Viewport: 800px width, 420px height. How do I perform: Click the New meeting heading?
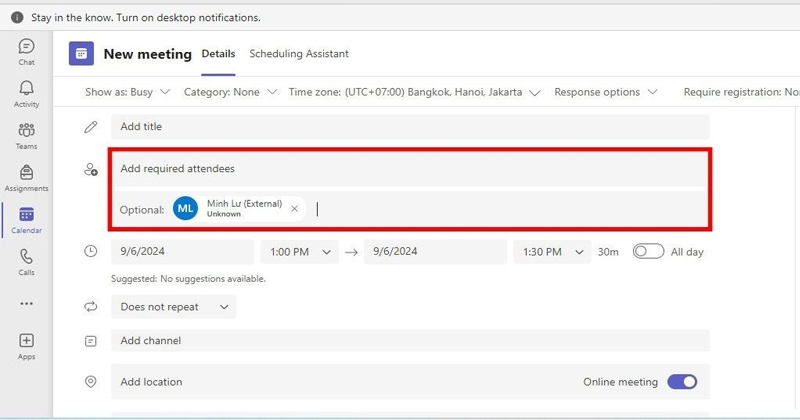pos(147,54)
